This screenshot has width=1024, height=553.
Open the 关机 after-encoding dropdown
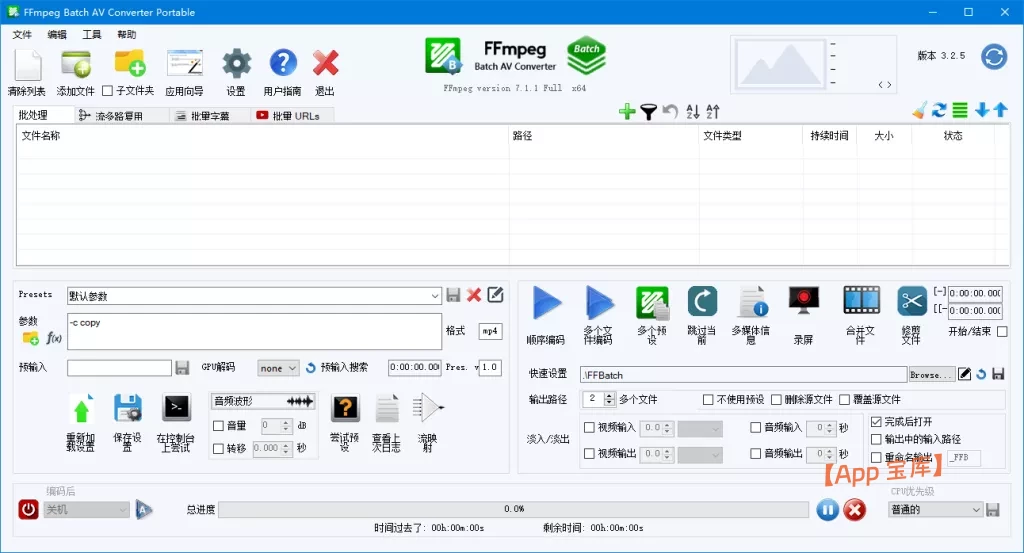[87, 509]
